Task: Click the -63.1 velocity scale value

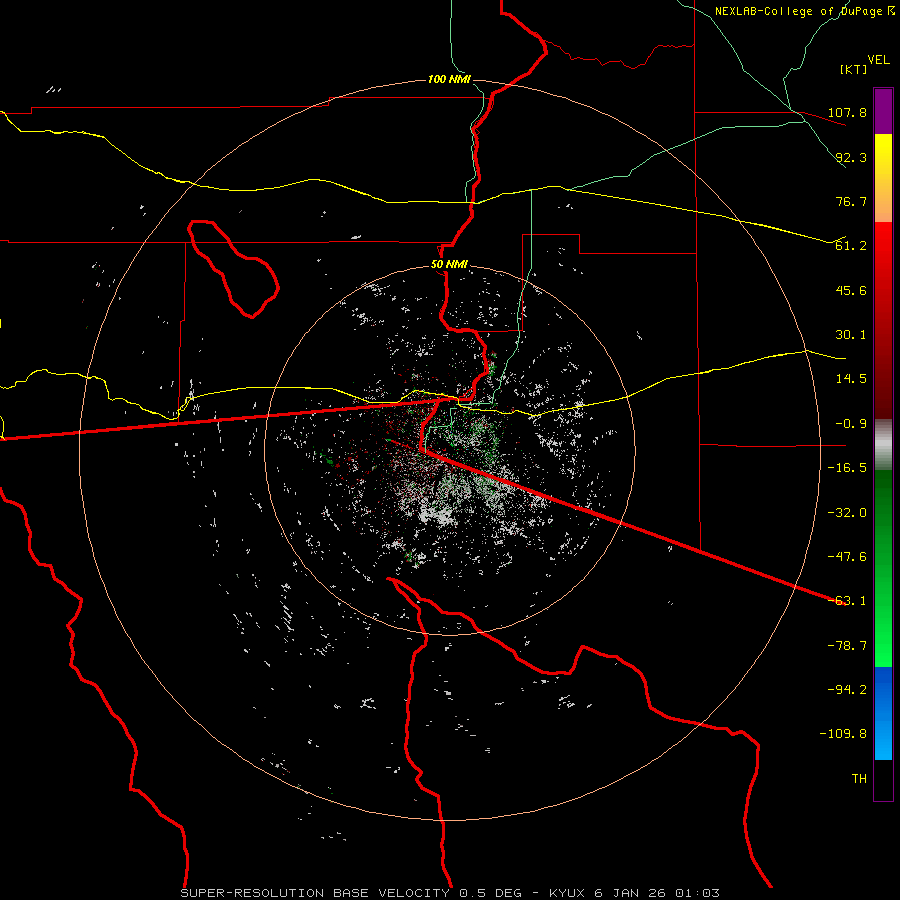Action: [x=847, y=601]
